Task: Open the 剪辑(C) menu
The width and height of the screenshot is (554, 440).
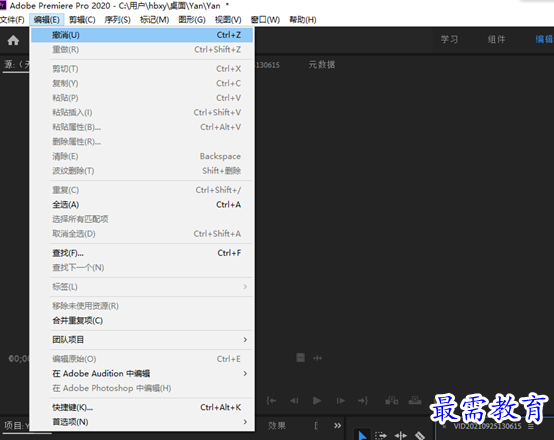Action: [x=82, y=20]
